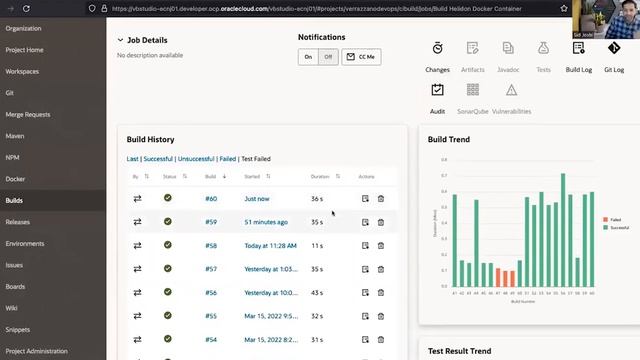The height and width of the screenshot is (360, 640).
Task: Click the tallest Build Trend bar, build 56
Action: (563, 230)
